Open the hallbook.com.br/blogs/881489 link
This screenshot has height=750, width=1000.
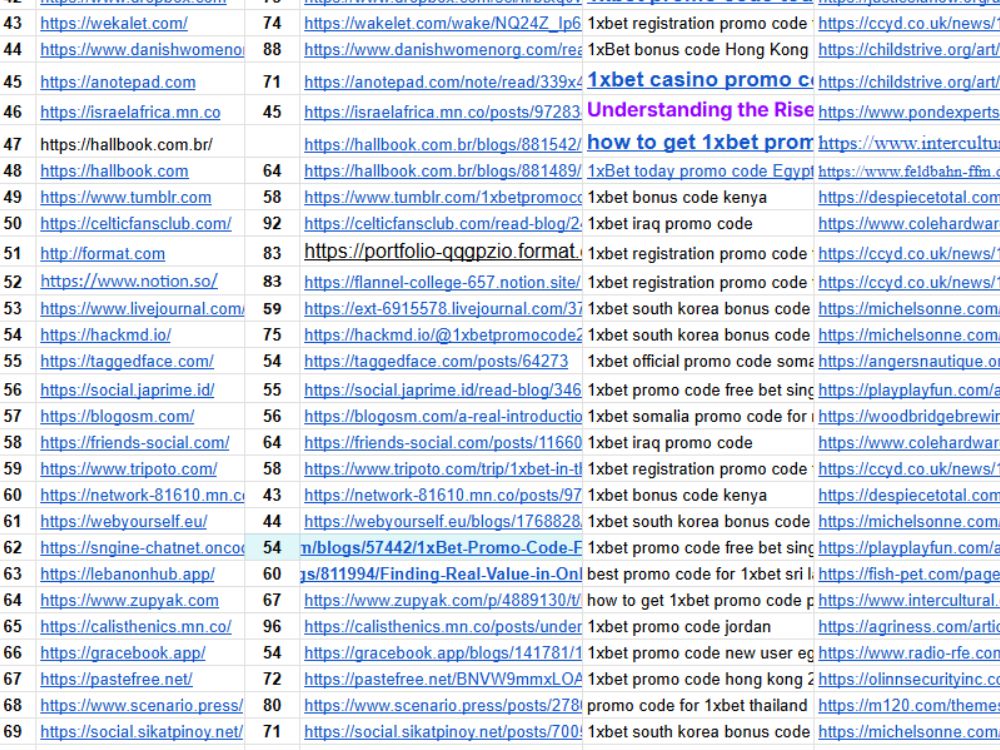click(x=443, y=171)
